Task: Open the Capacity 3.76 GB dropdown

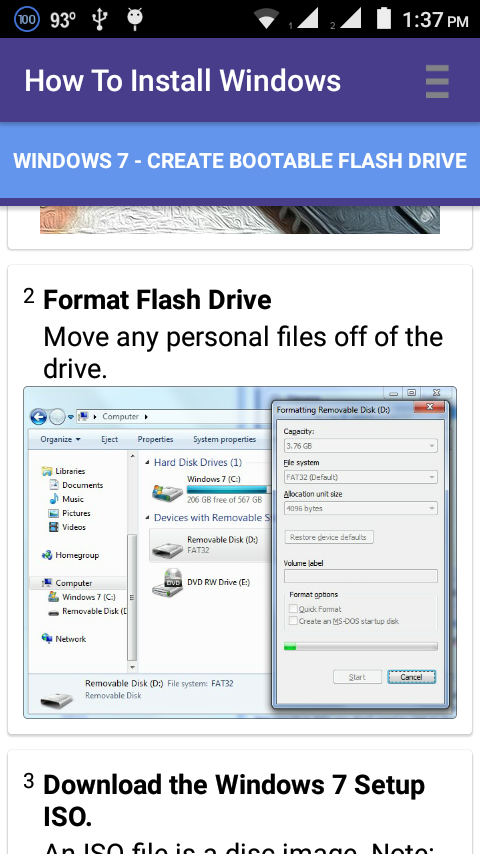Action: coord(361,446)
